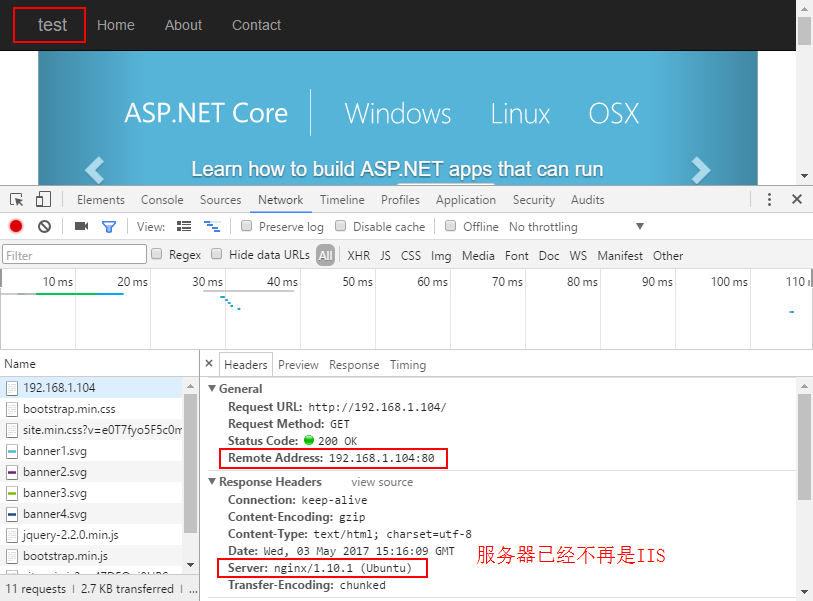Open the About navigation link
Screen dimensions: 813x601
tap(183, 25)
